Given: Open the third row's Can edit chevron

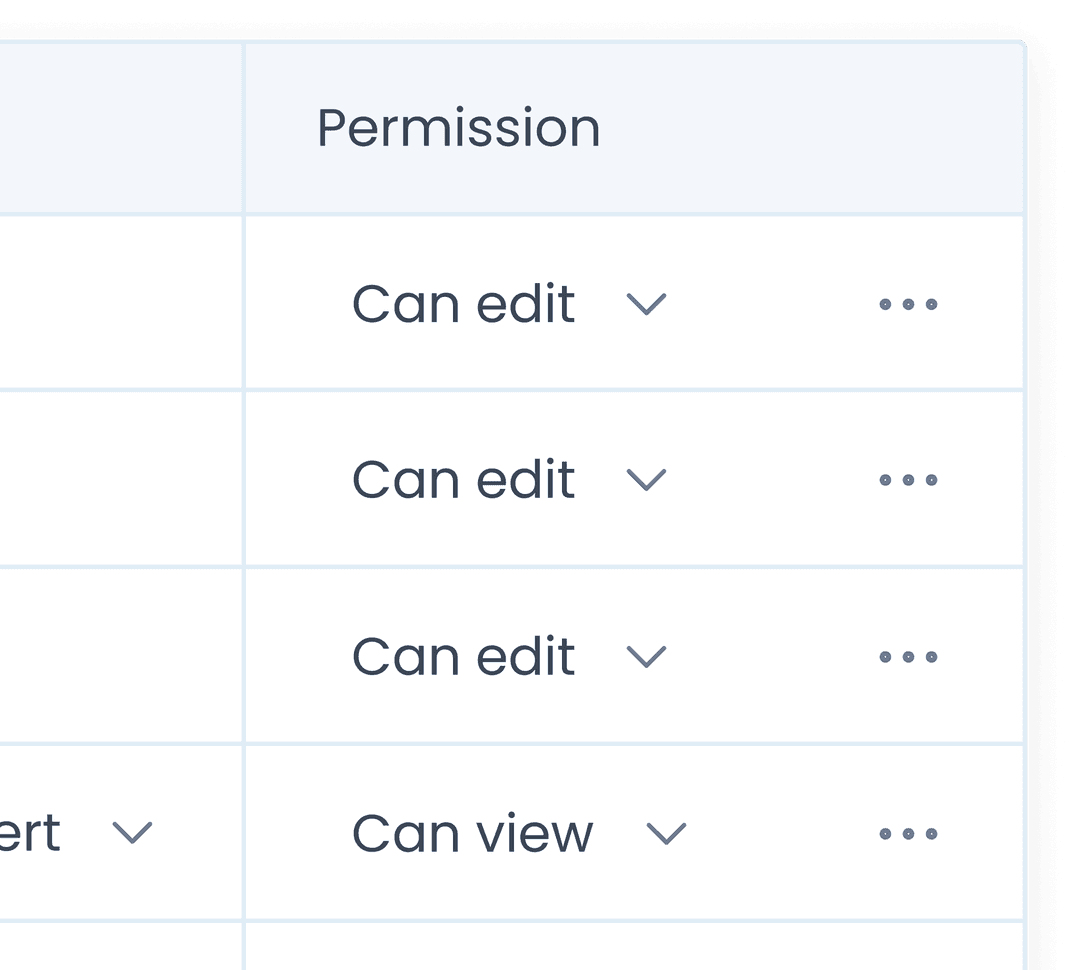Looking at the screenshot, I should [646, 657].
